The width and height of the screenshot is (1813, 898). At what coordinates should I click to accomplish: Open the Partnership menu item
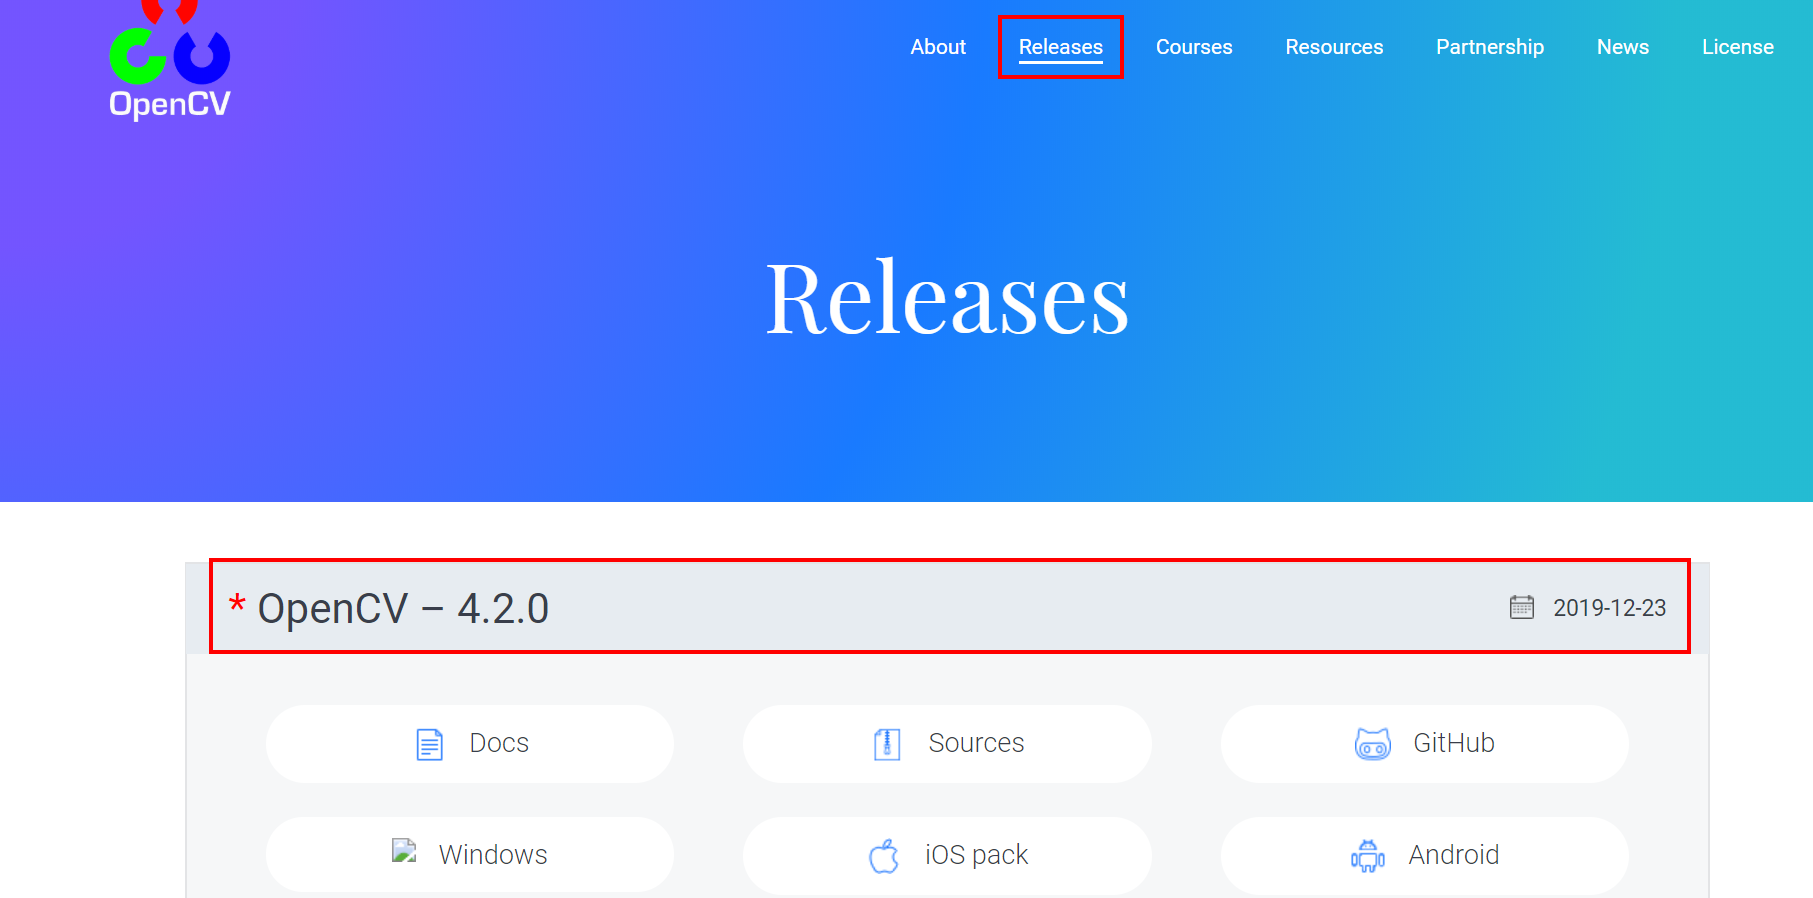pos(1490,47)
